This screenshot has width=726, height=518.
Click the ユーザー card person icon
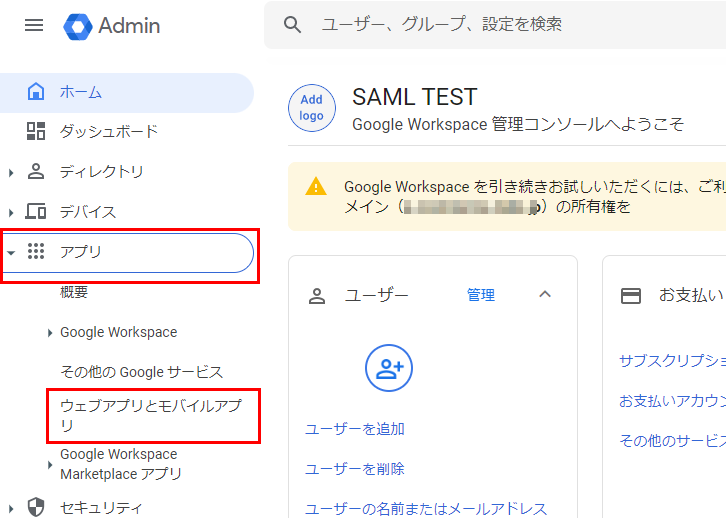[317, 296]
